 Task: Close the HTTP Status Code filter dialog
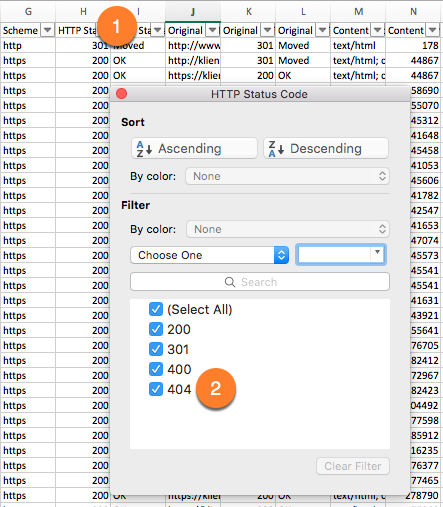tap(122, 94)
